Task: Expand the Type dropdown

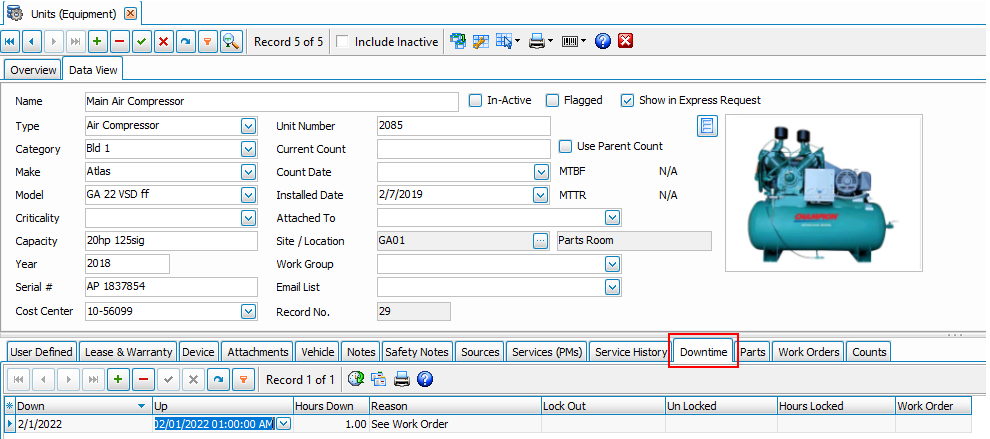Action: point(248,126)
